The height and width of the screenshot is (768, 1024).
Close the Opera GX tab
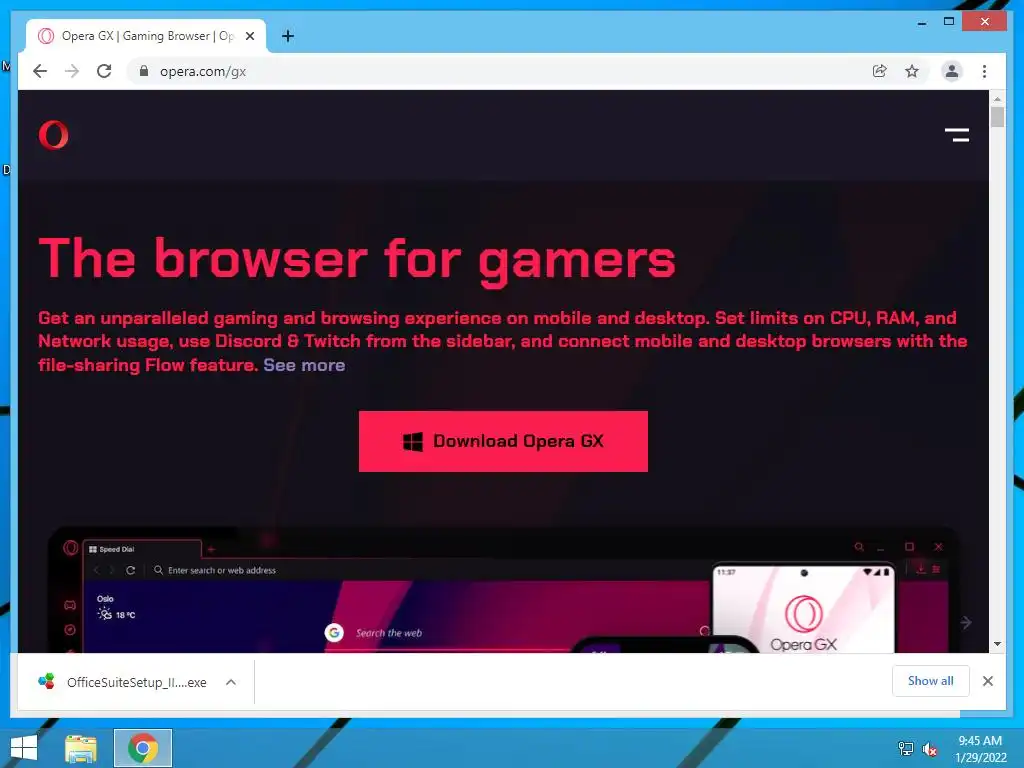point(249,36)
